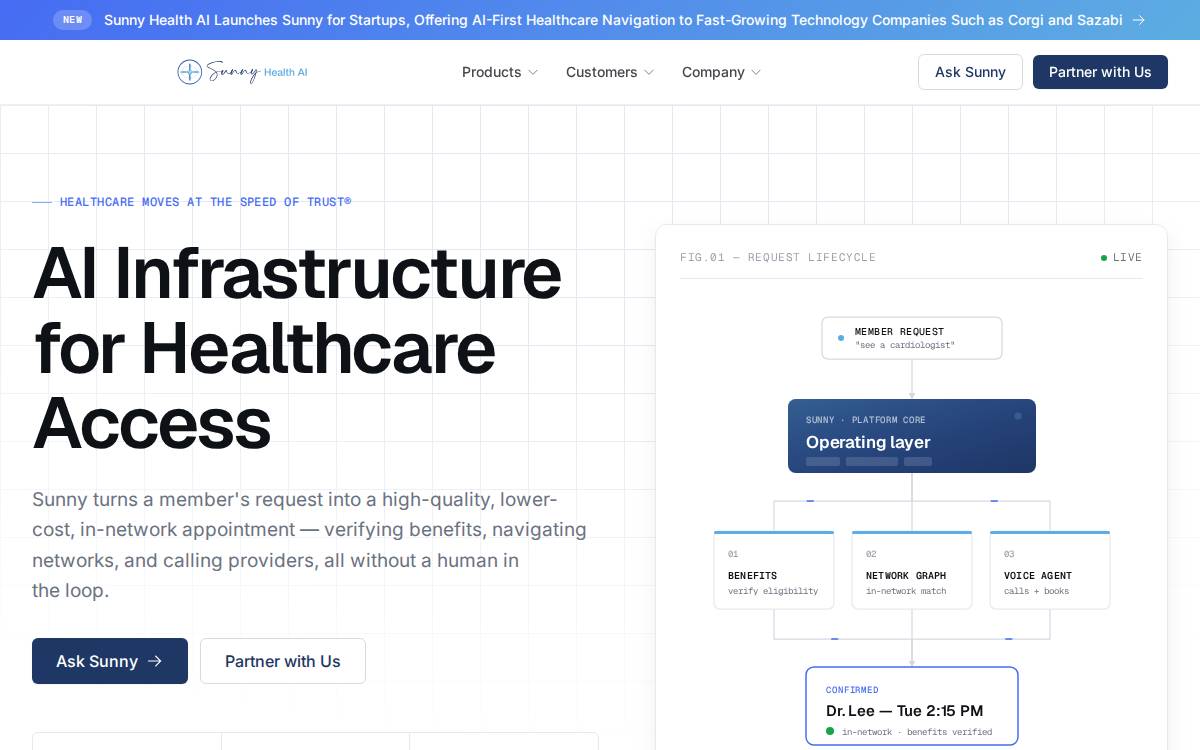Screen dimensions: 1200x750
Task: Click 'in-network · benefits verified' text
Action: pos(917,732)
